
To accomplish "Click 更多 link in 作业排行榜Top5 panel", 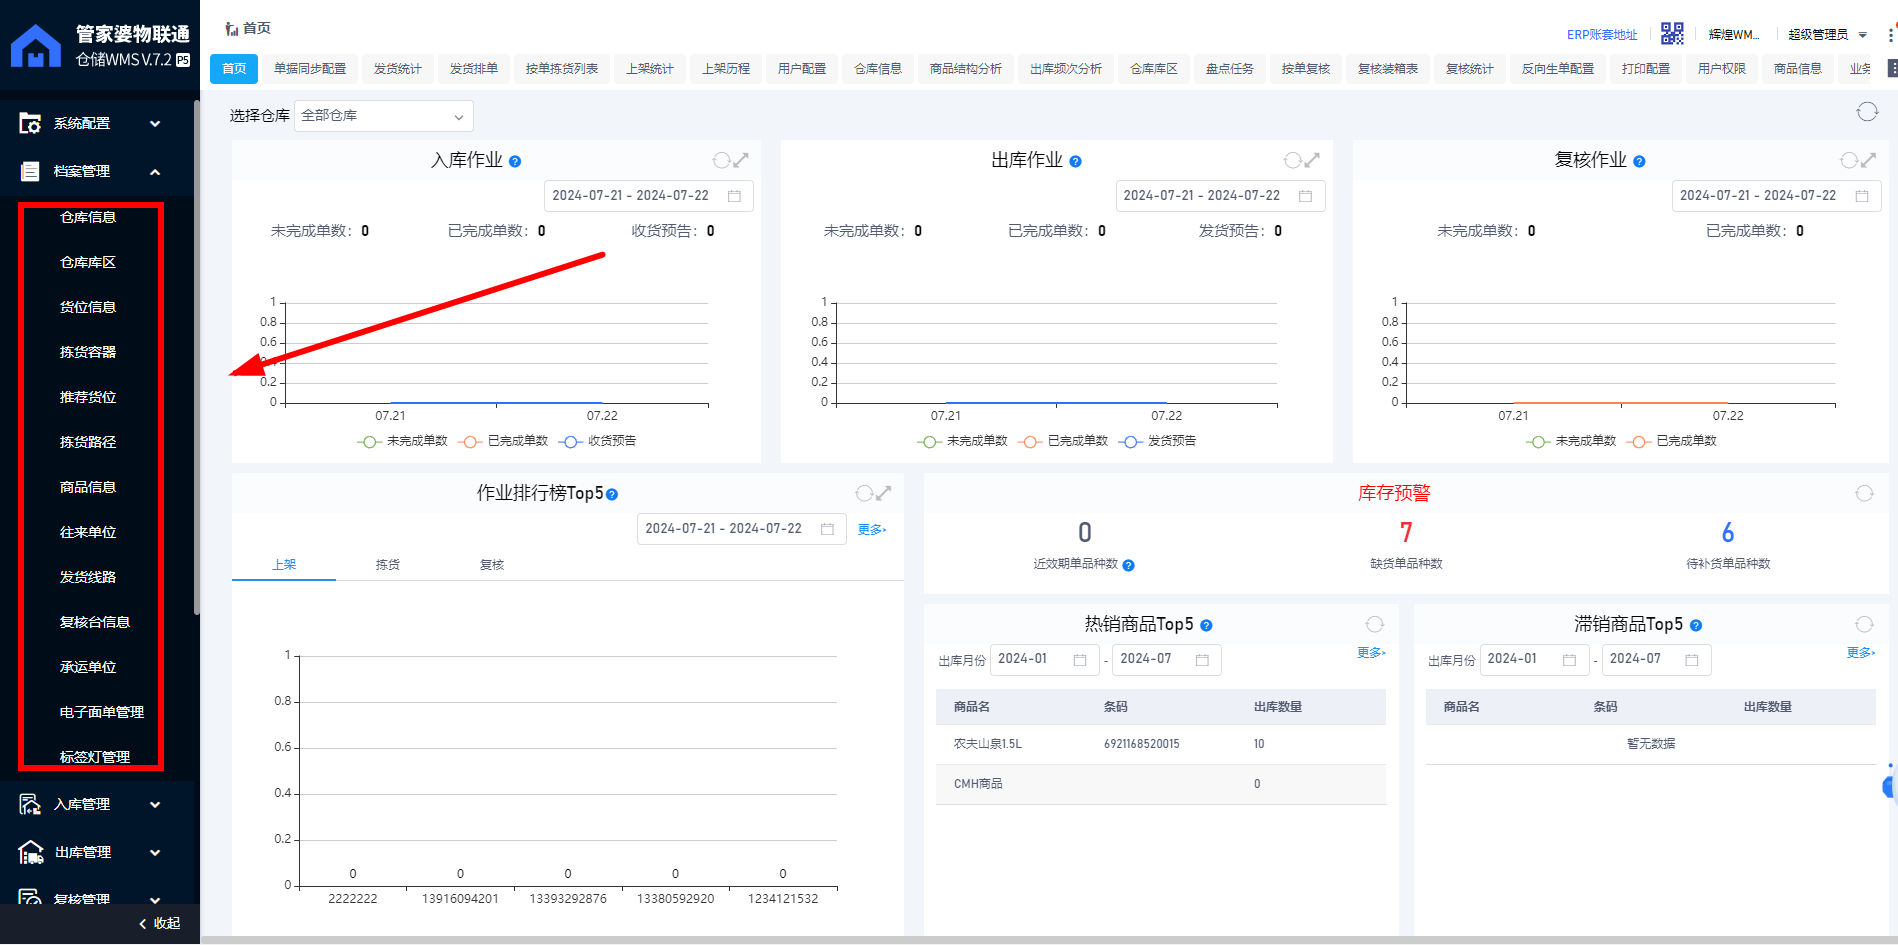I will click(872, 529).
